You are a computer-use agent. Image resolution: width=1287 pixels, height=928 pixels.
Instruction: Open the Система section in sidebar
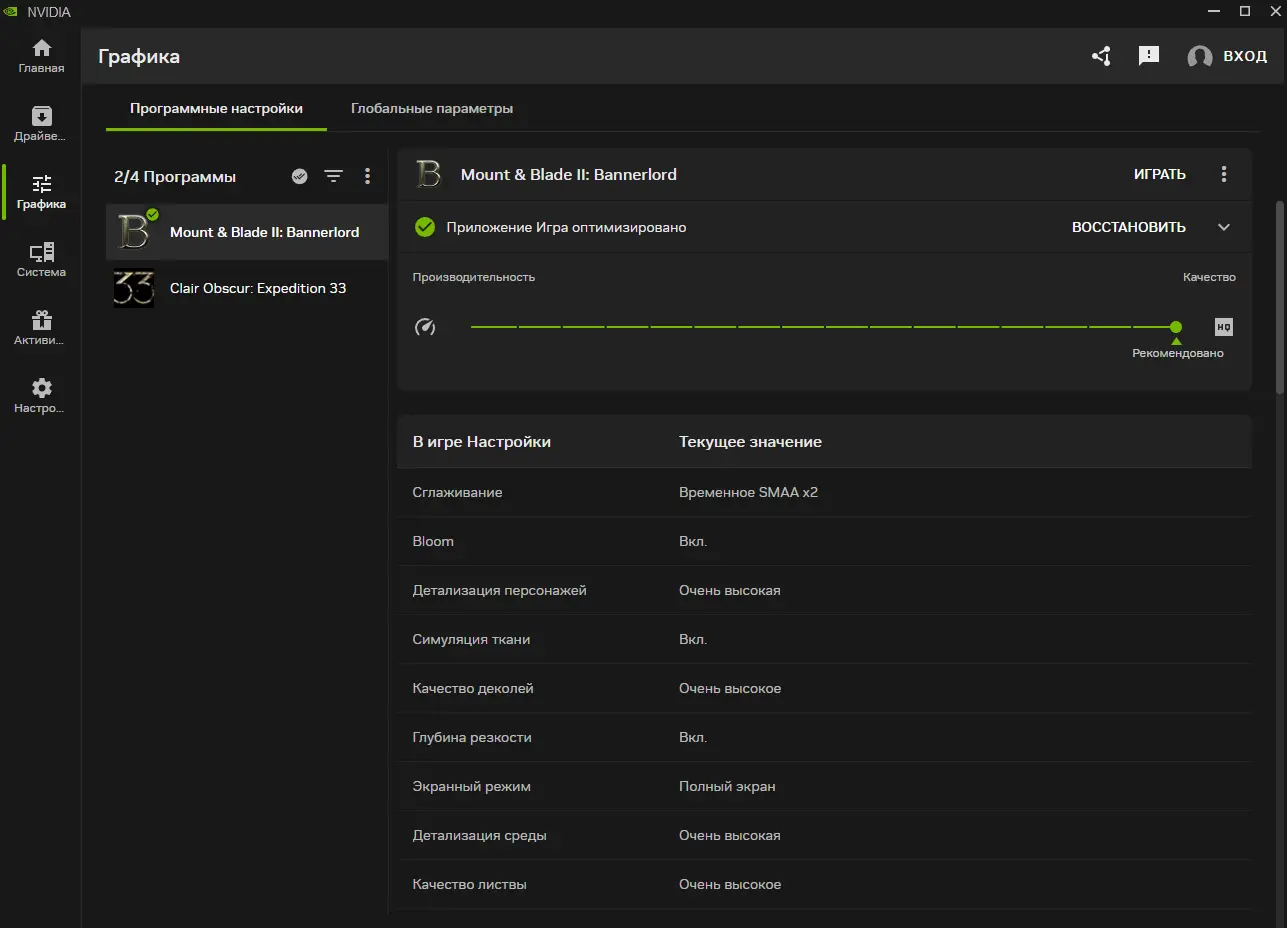pyautogui.click(x=41, y=260)
